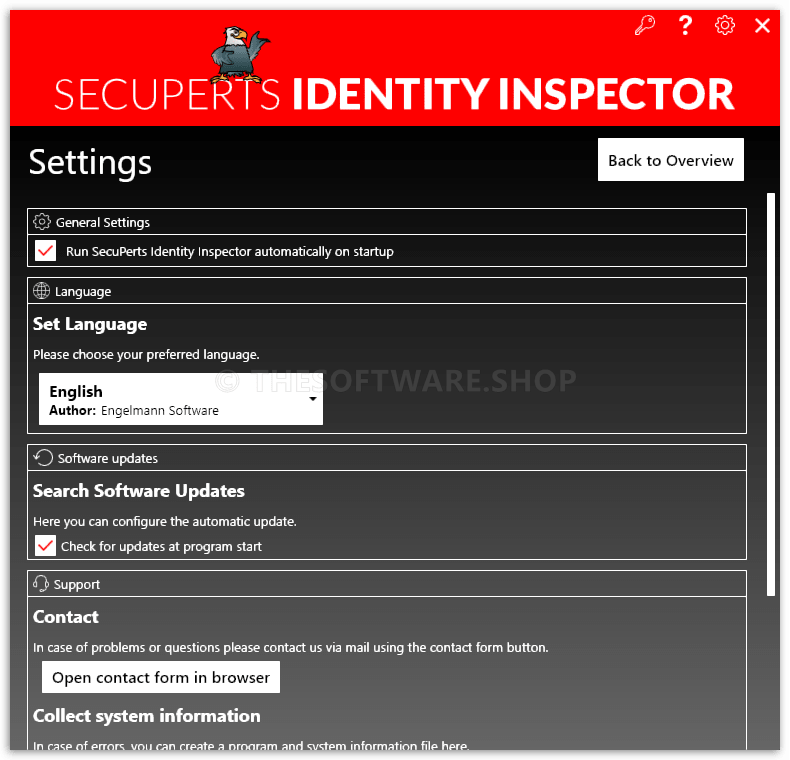Select the General Settings section header
Screen dimensions: 790x760
(387, 222)
